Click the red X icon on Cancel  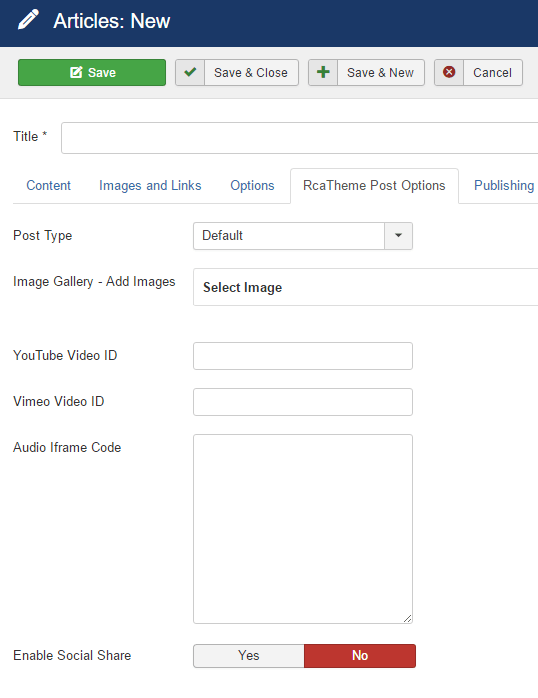(449, 72)
